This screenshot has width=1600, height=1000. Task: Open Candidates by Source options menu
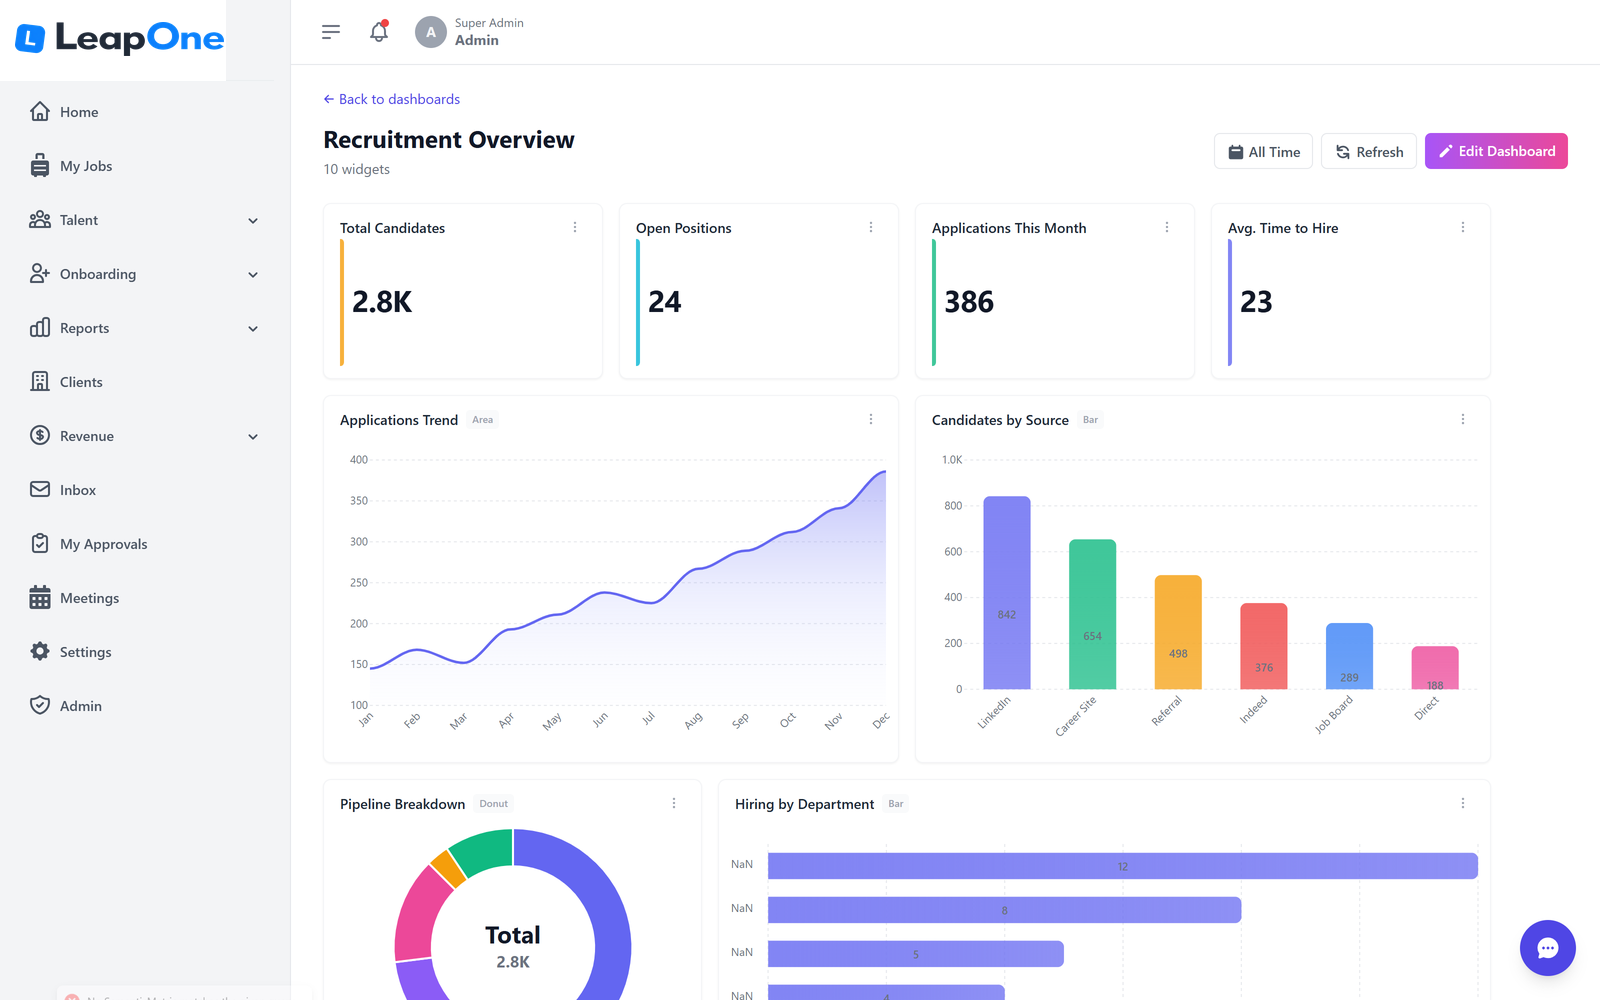click(1463, 419)
